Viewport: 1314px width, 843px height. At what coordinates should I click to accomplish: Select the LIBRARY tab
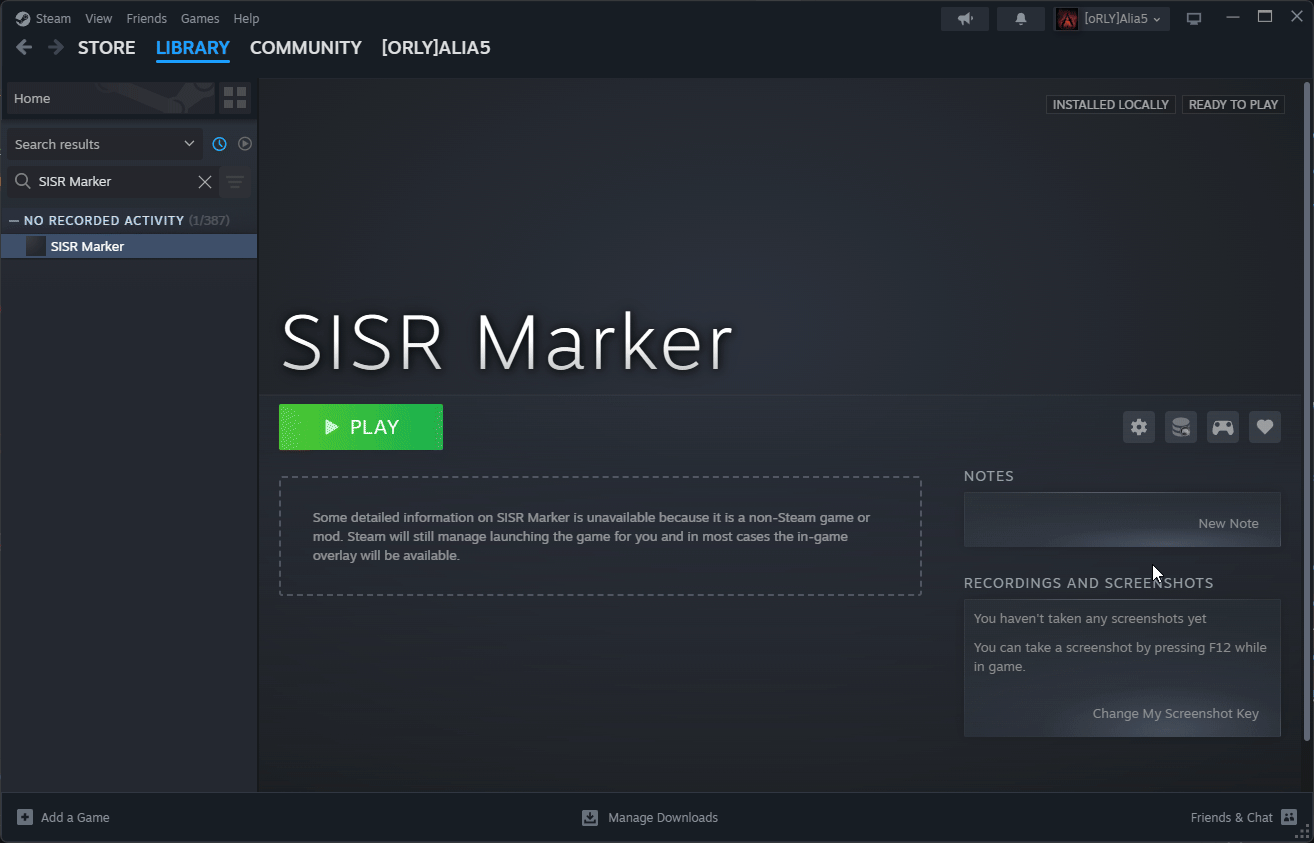pos(193,47)
